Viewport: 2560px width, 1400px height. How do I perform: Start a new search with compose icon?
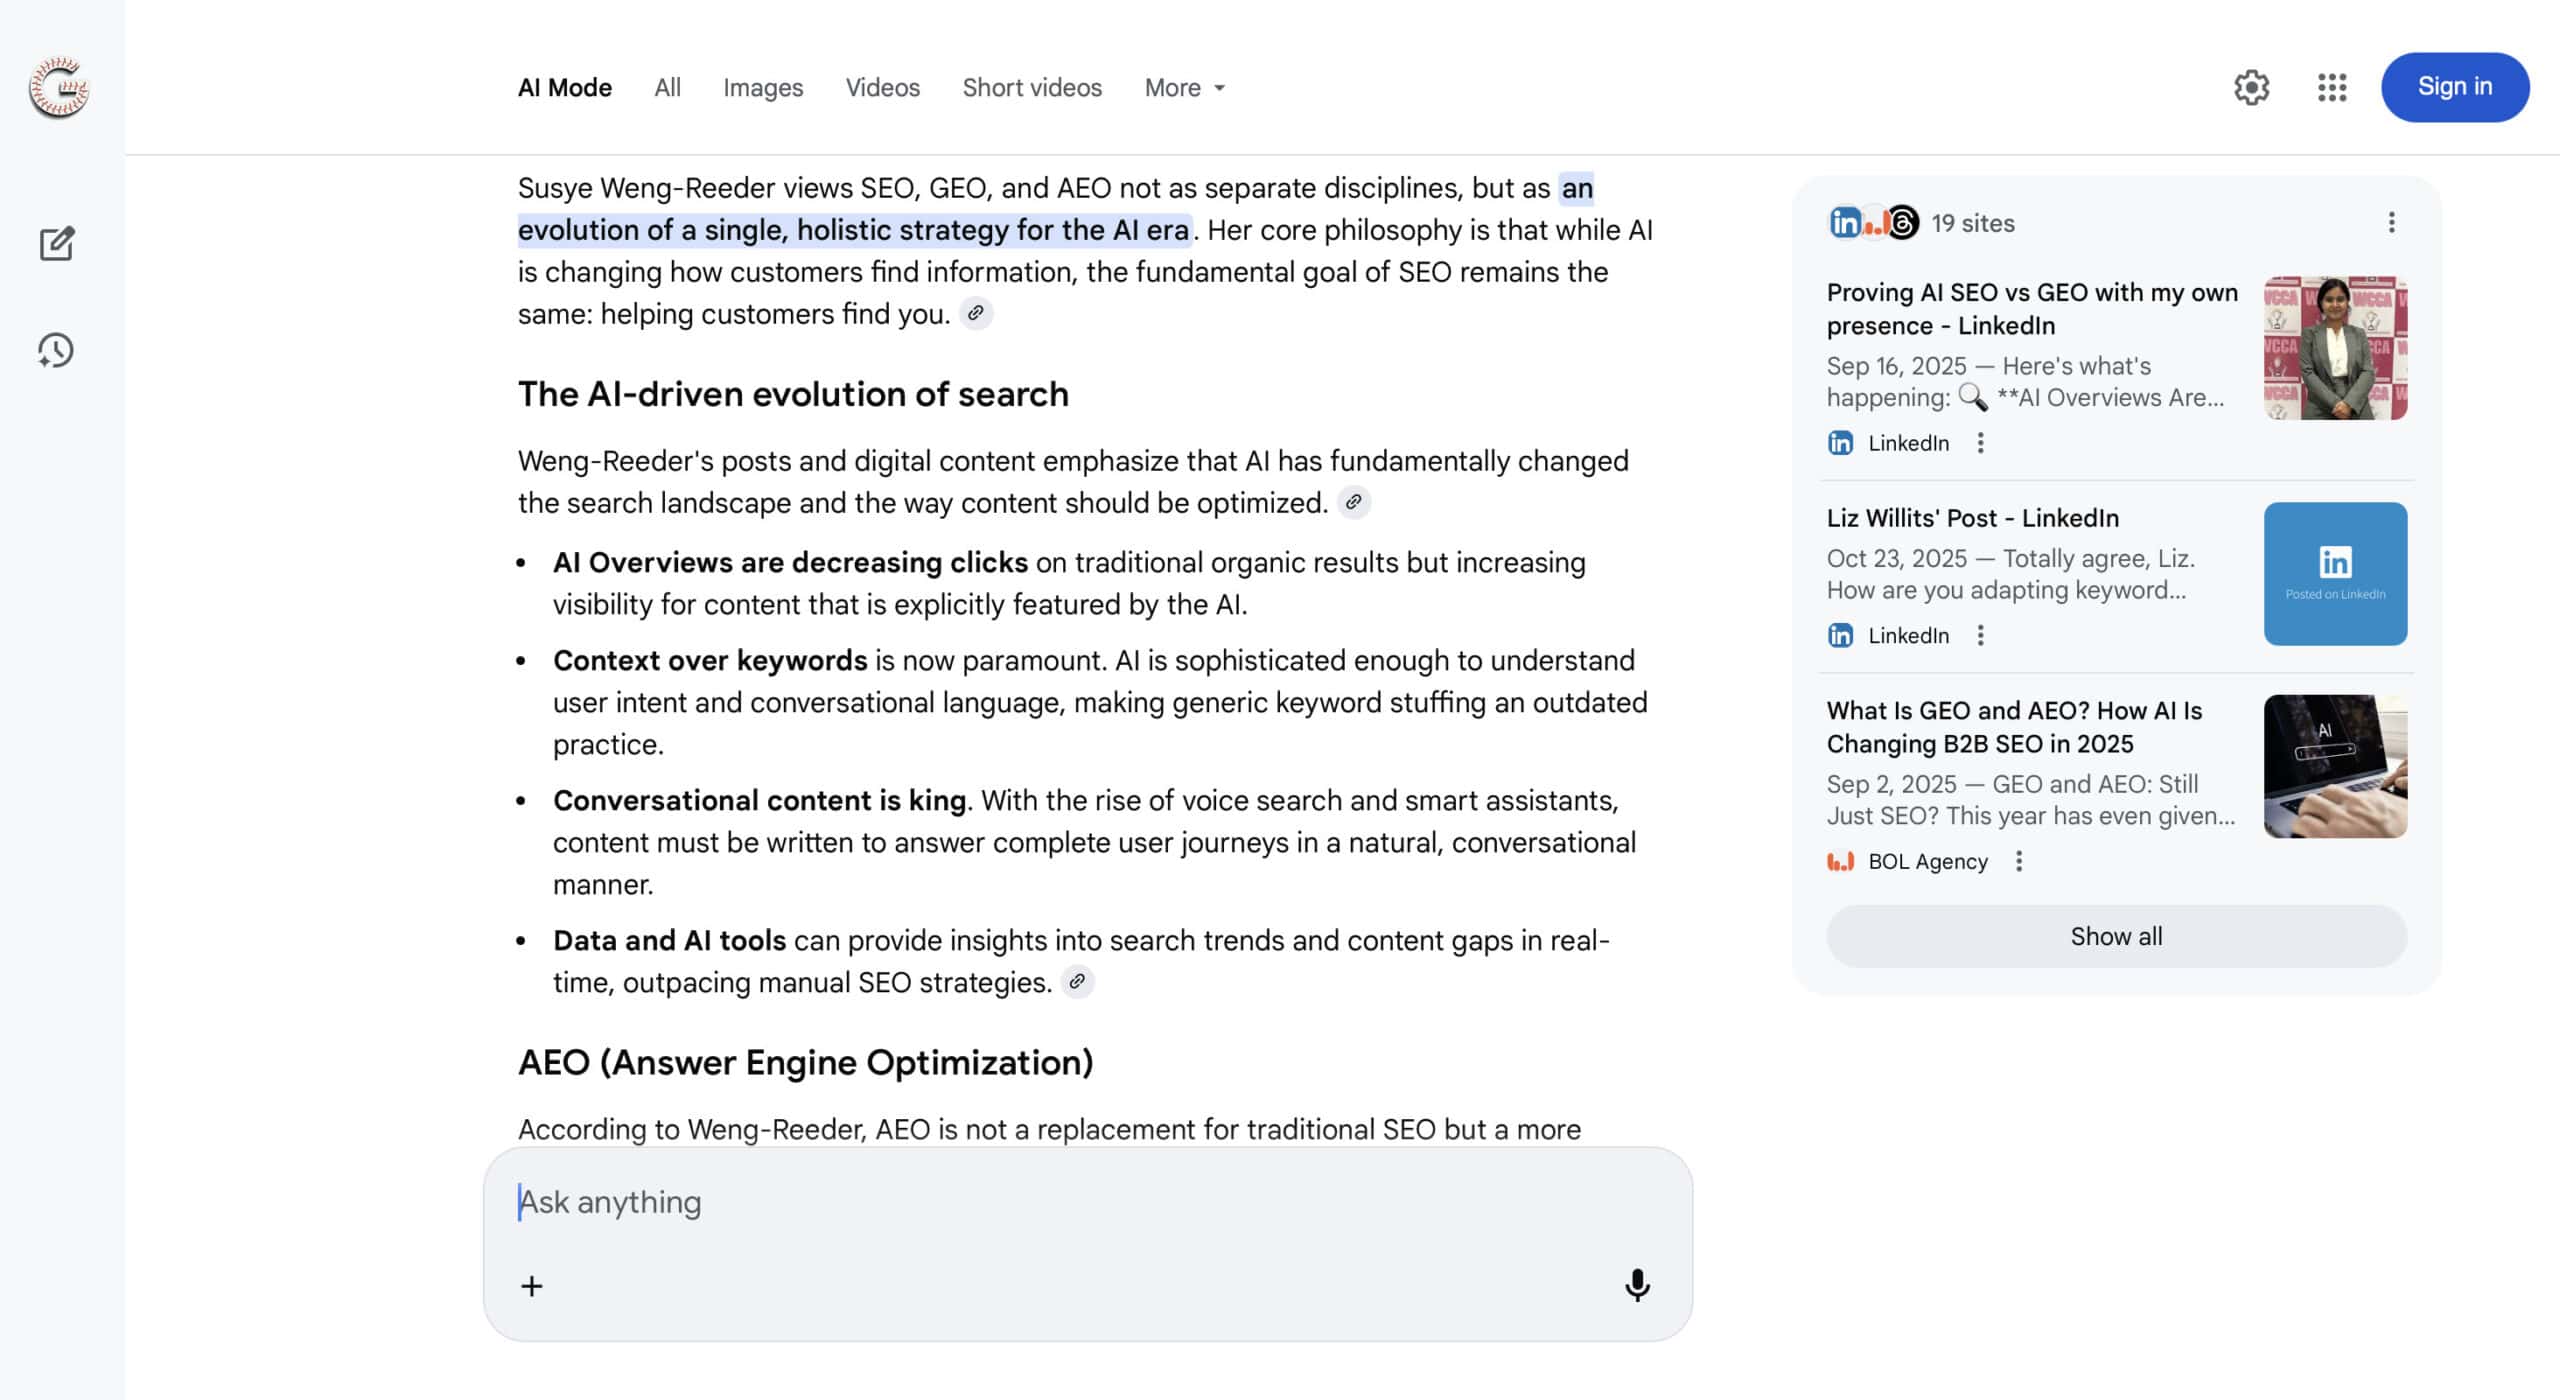point(57,243)
